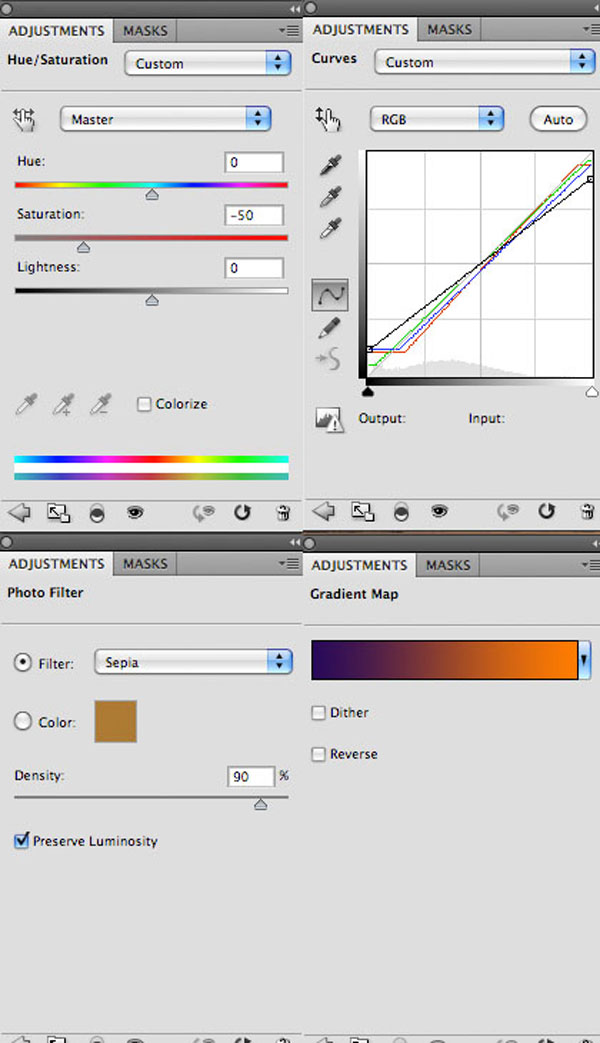Image resolution: width=600 pixels, height=1043 pixels.
Task: Enable the Colorize checkbox
Action: (144, 404)
